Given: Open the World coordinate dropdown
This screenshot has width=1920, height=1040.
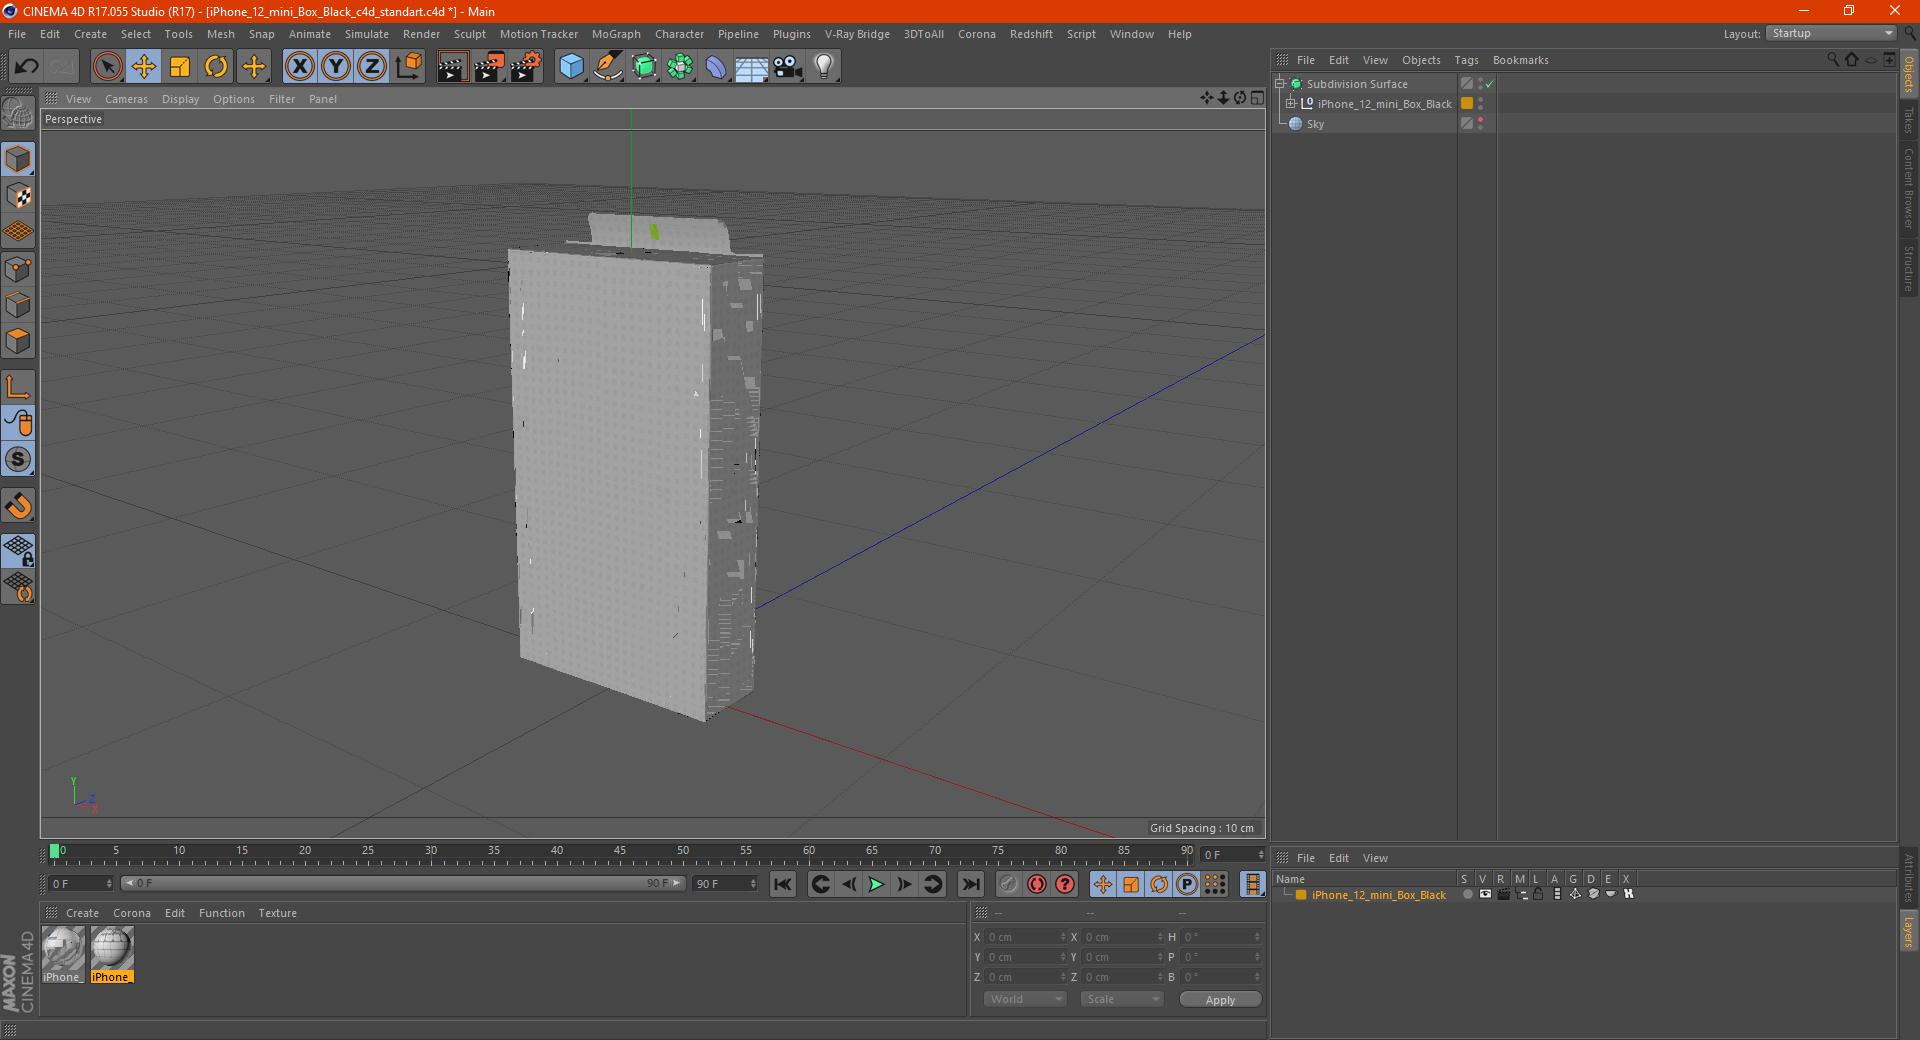Looking at the screenshot, I should point(1025,1000).
